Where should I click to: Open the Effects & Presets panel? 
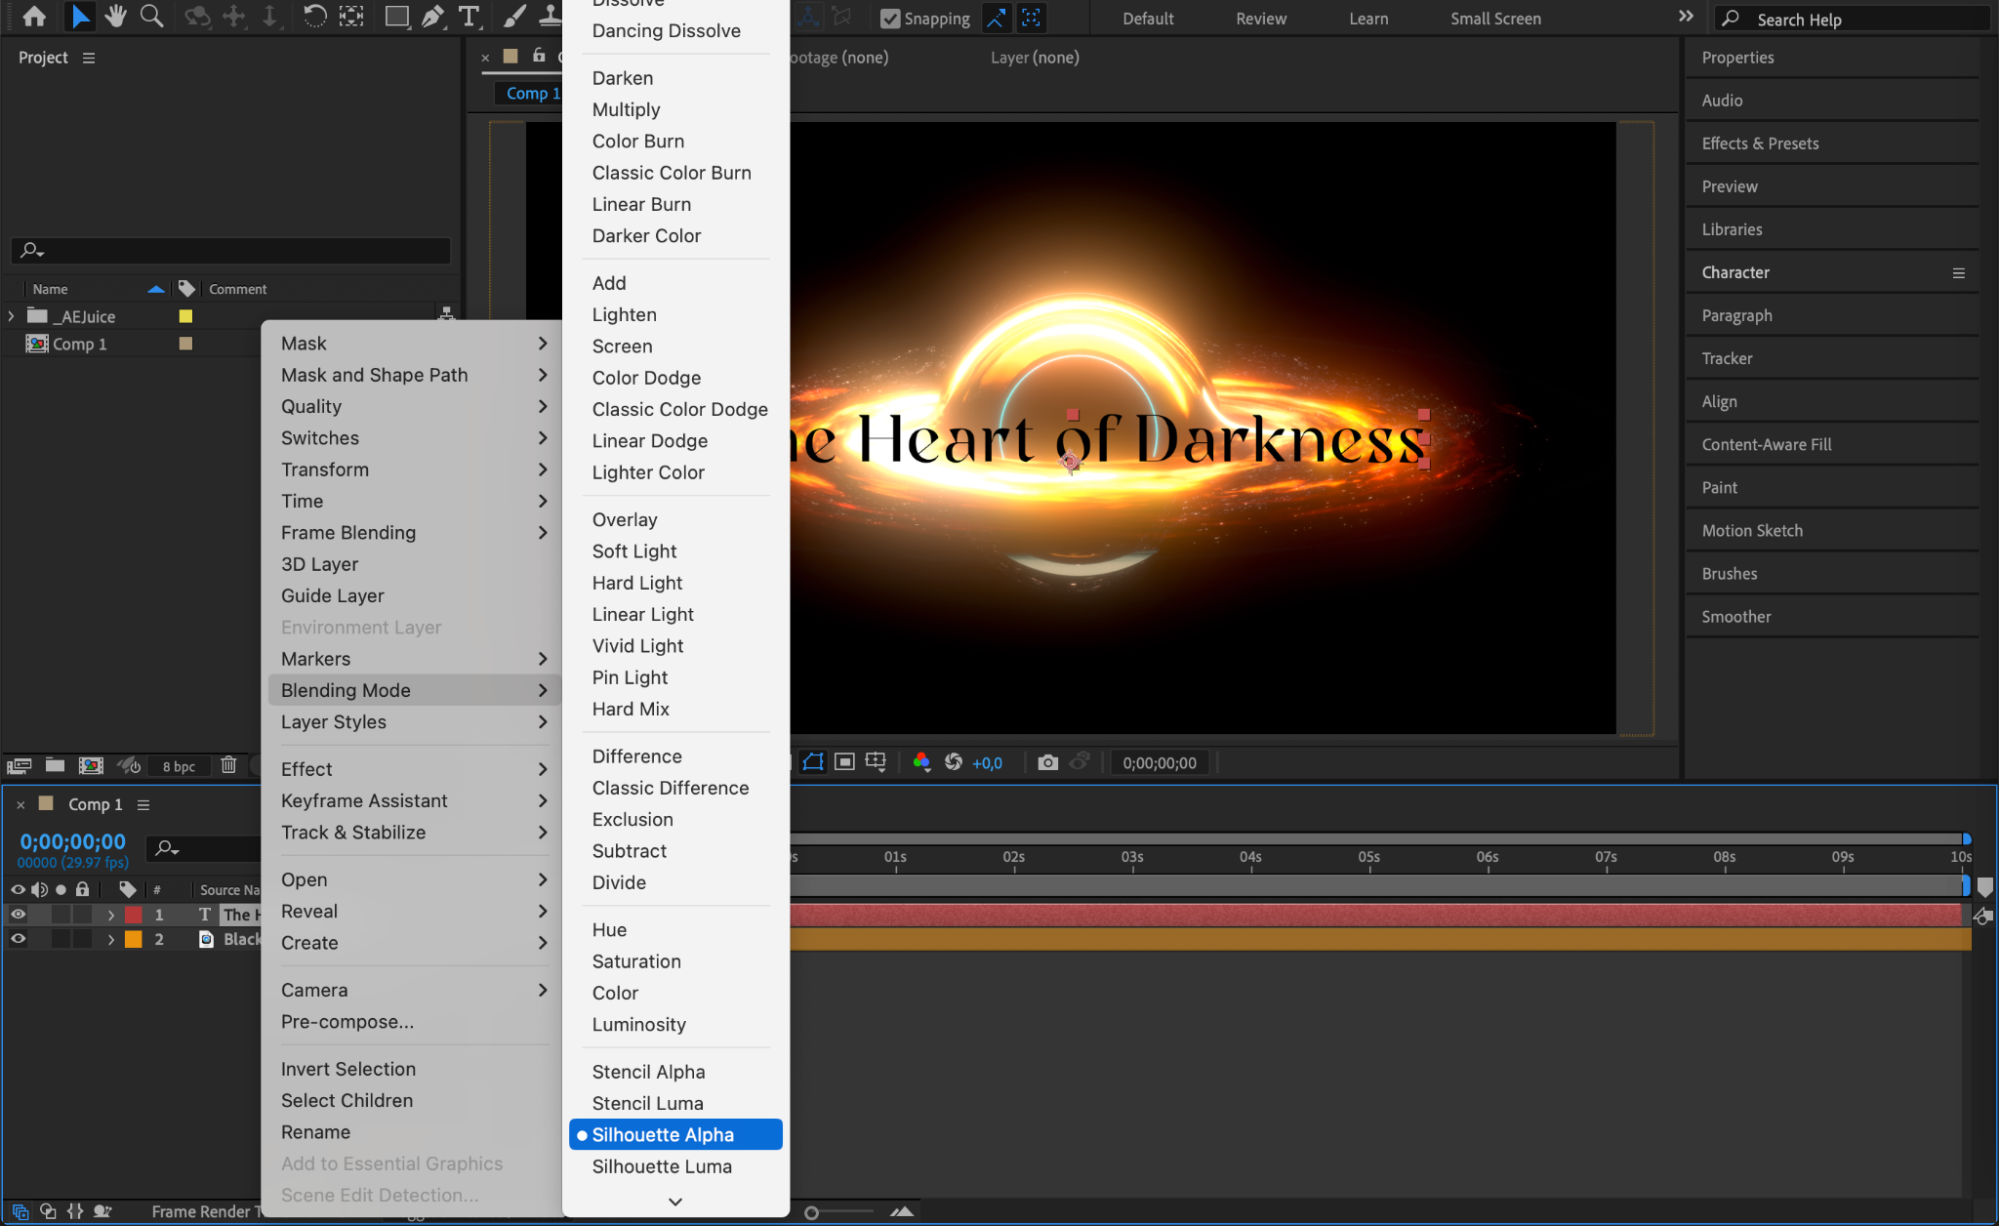click(x=1759, y=143)
